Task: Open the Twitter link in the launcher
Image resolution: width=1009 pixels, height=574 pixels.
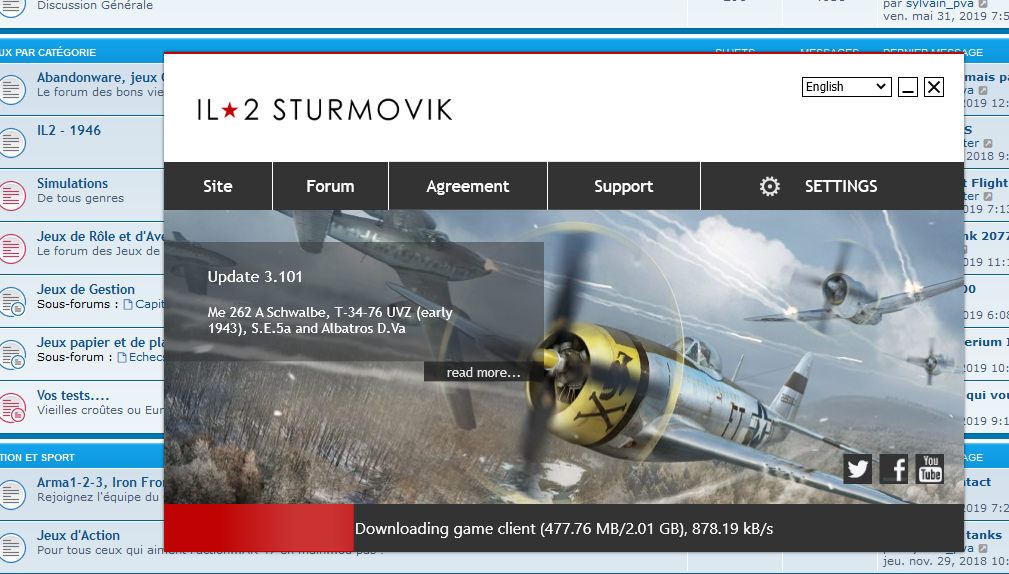Action: point(858,468)
